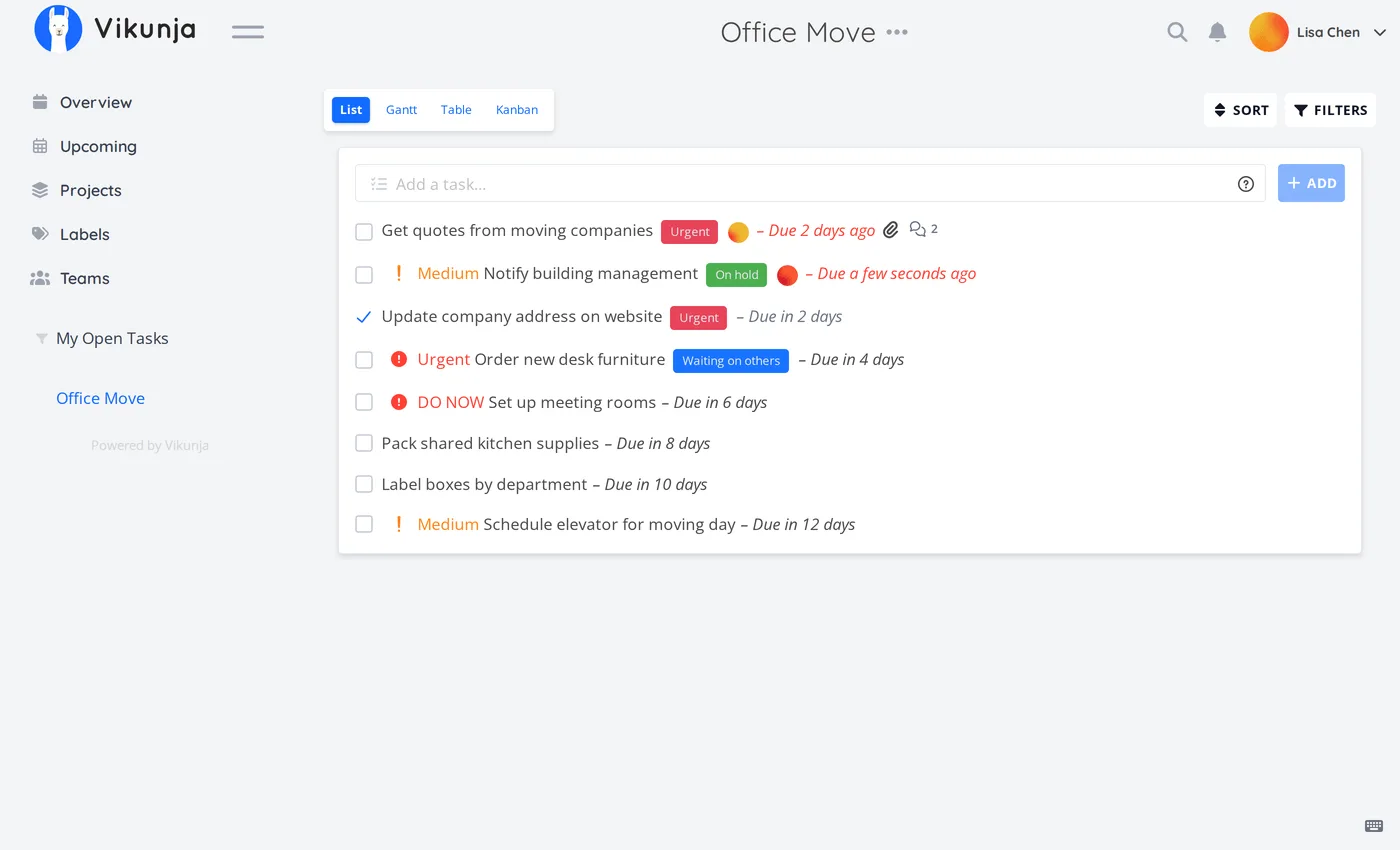This screenshot has width=1400, height=850.
Task: Check off Notify building management
Action: (x=364, y=275)
